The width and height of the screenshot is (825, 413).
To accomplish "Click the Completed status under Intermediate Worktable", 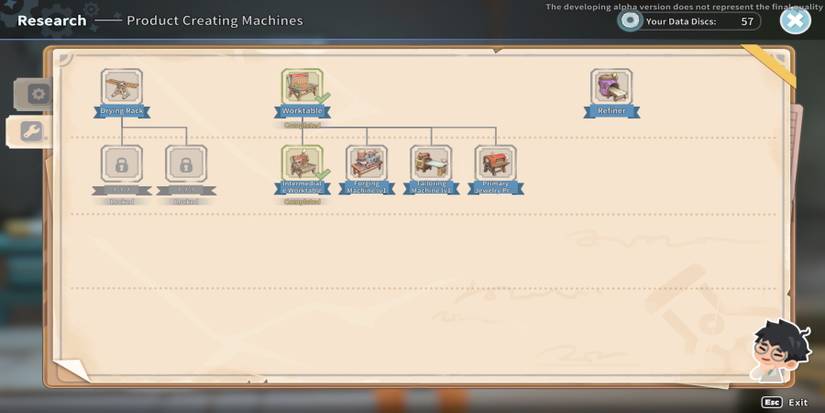I will tap(302, 202).
